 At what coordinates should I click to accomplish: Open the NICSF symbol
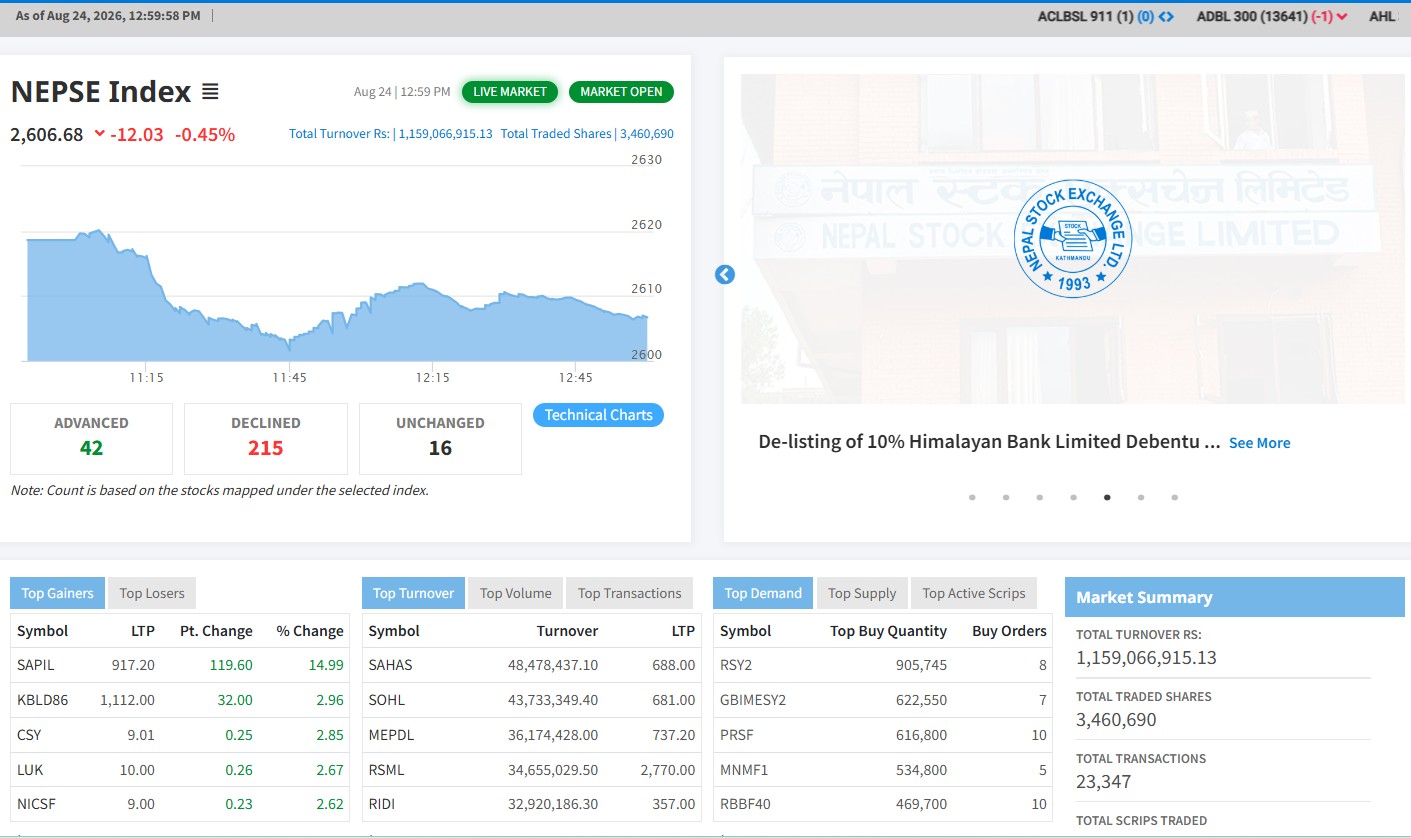tap(36, 804)
